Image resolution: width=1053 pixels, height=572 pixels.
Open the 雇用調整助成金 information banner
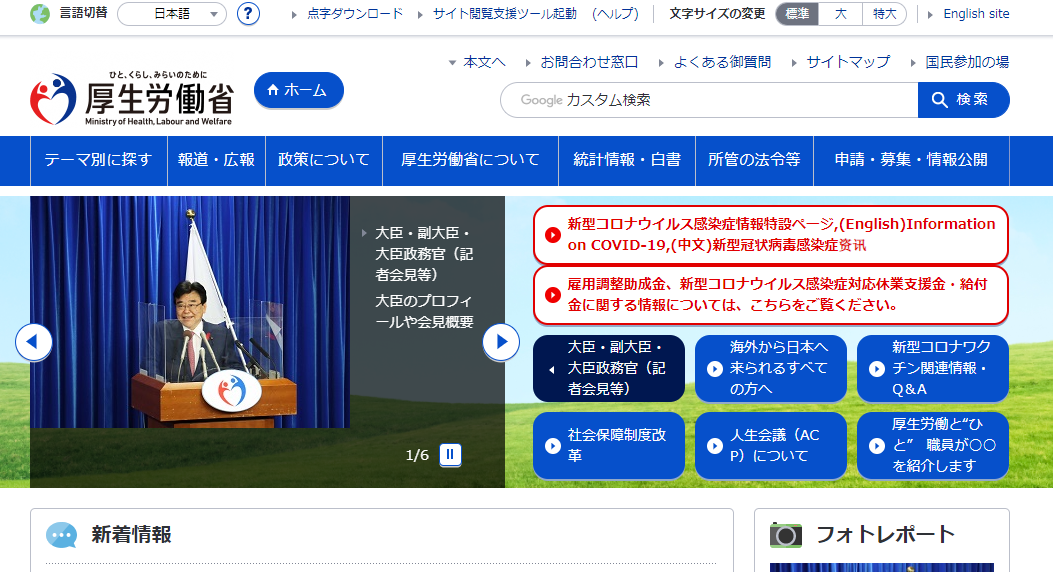click(x=771, y=295)
